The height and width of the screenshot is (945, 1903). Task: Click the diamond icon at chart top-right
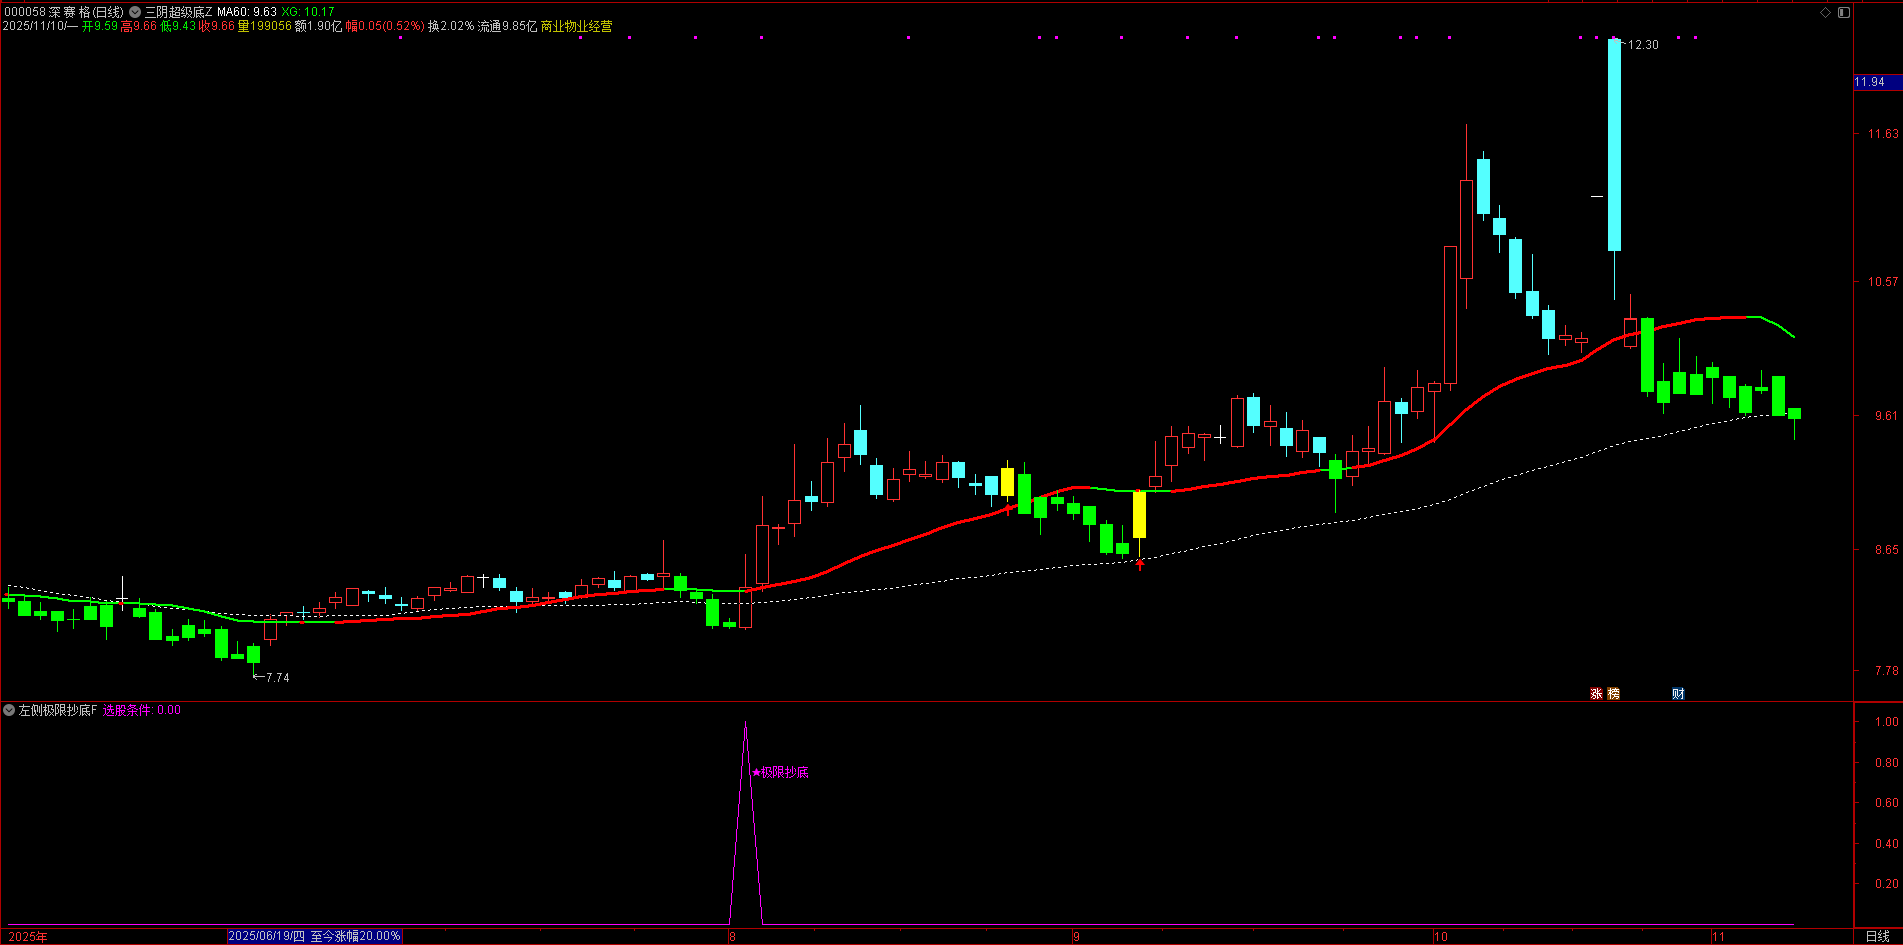coord(1825,12)
